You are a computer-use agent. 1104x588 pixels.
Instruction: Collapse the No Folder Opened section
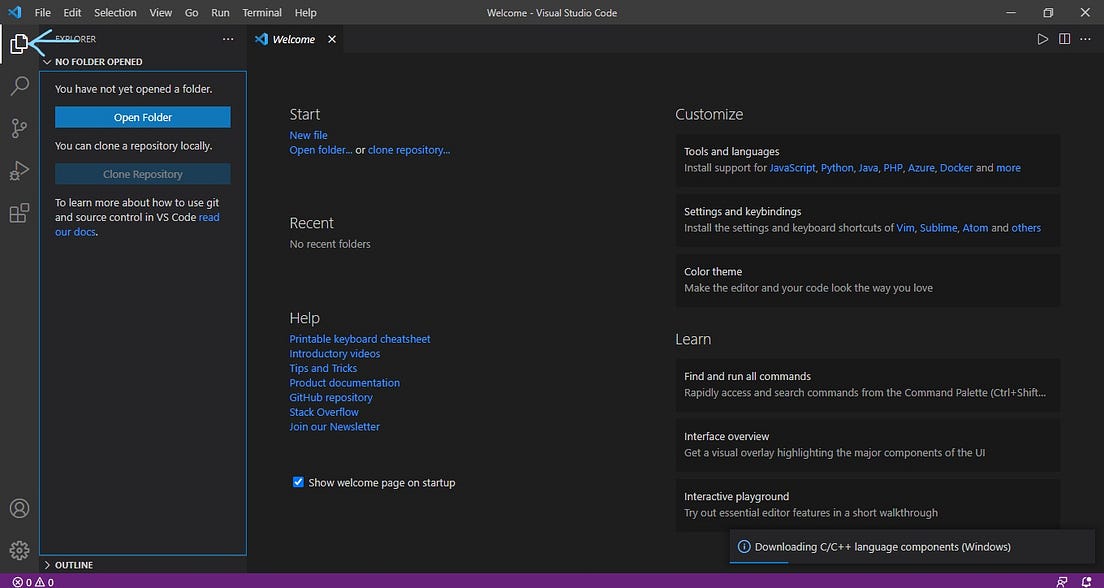(92, 62)
